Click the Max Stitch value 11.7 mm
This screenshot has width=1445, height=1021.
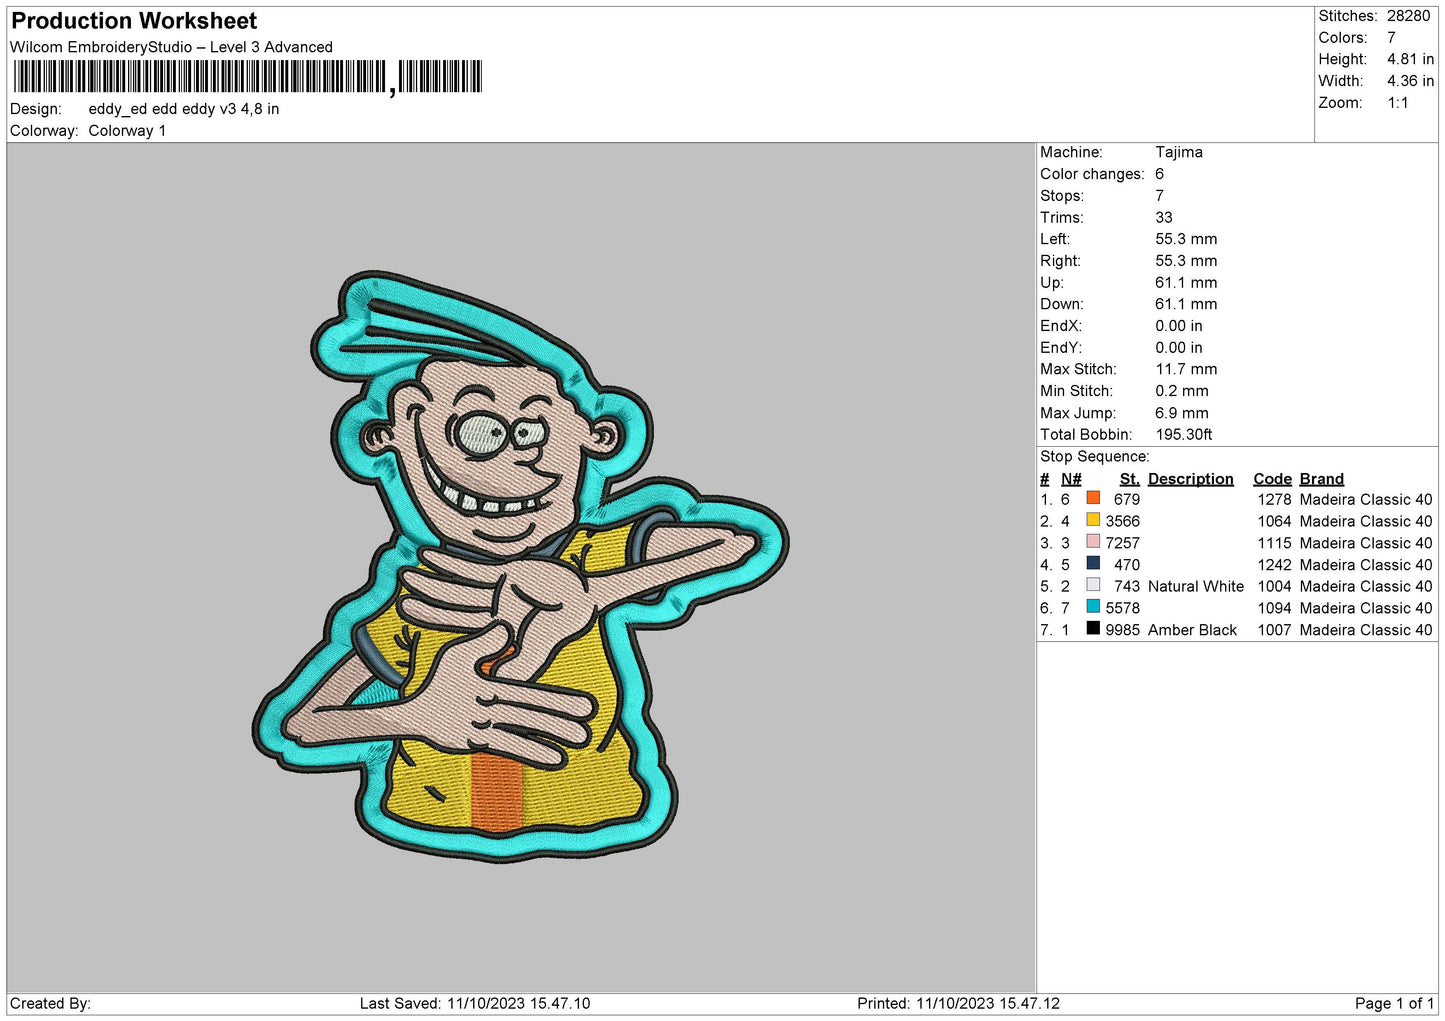click(1186, 369)
